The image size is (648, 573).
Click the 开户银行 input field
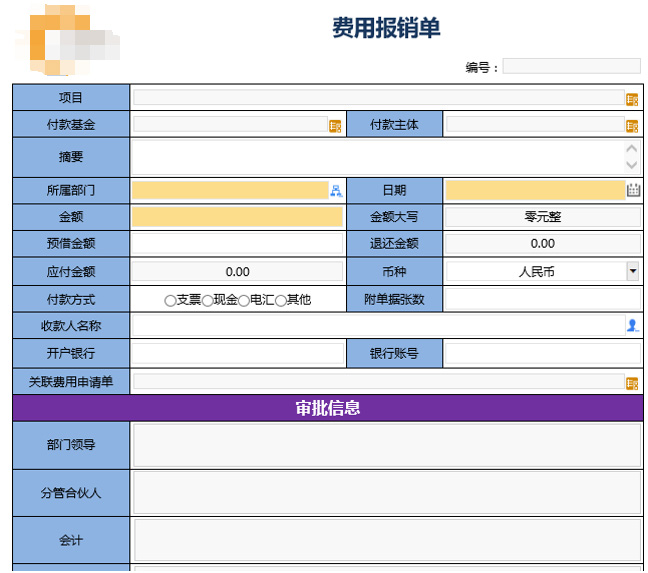pos(238,354)
